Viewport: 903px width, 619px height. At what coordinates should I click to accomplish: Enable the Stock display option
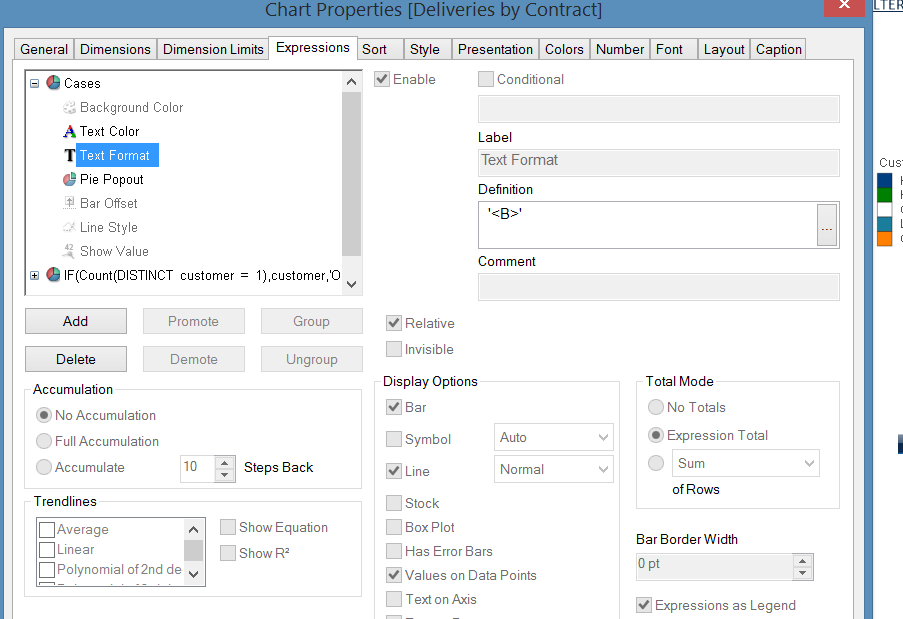point(394,503)
